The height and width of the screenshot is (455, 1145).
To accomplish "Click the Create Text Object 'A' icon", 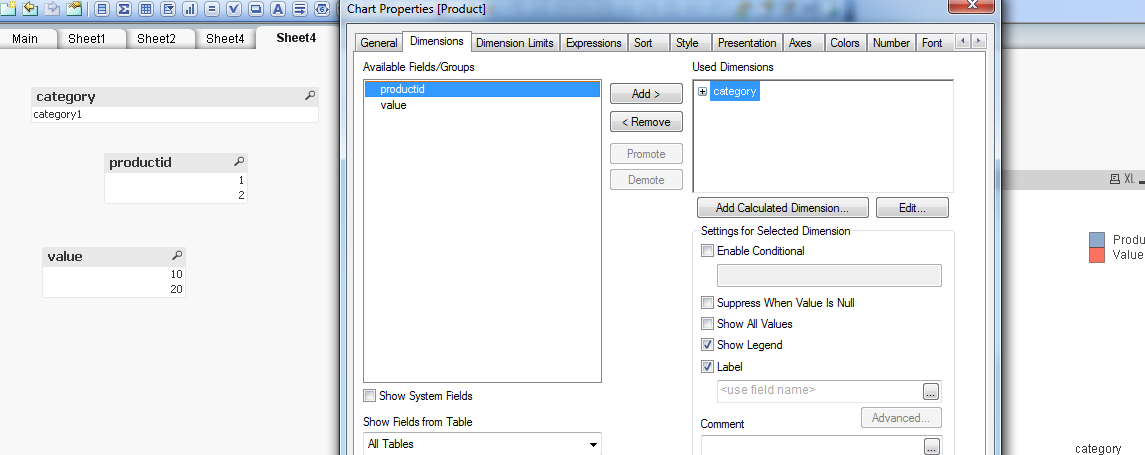I will 277,9.
